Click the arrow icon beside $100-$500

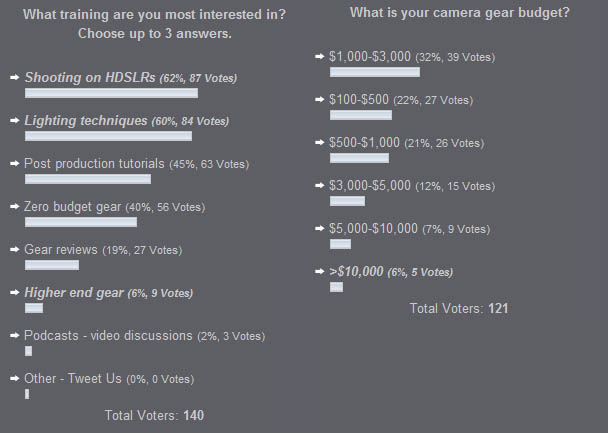coord(320,100)
